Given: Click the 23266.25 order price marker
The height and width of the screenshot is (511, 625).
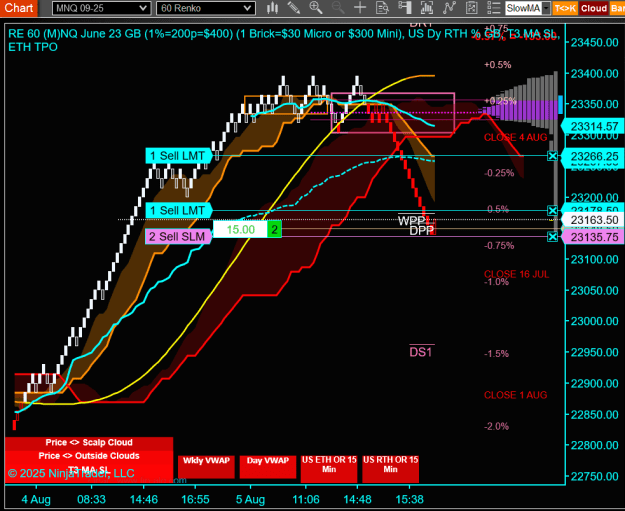Looking at the screenshot, I should 593,156.
